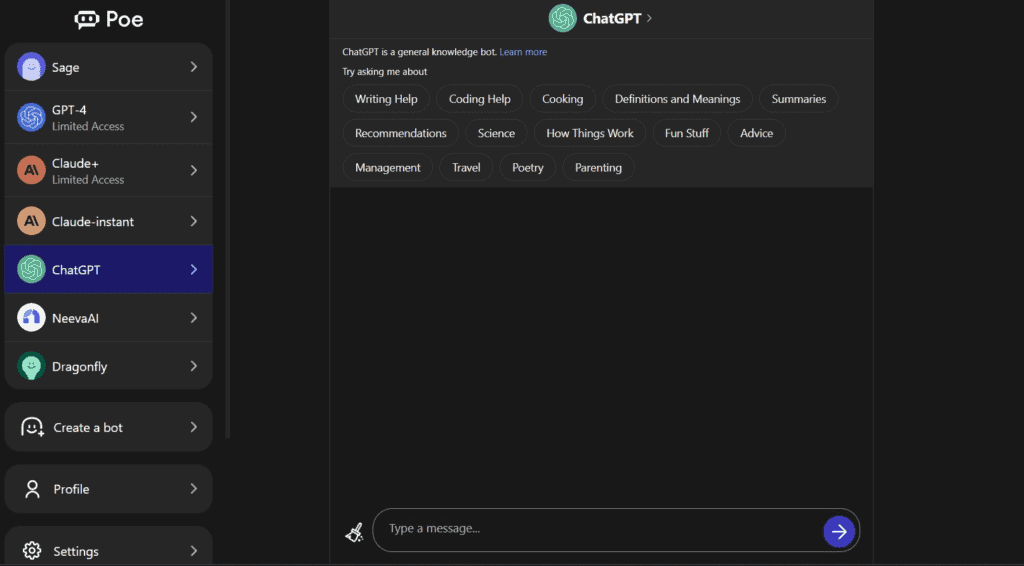The image size is (1024, 566).
Task: Click the GPT-4 bot avatar icon
Action: tap(31, 118)
